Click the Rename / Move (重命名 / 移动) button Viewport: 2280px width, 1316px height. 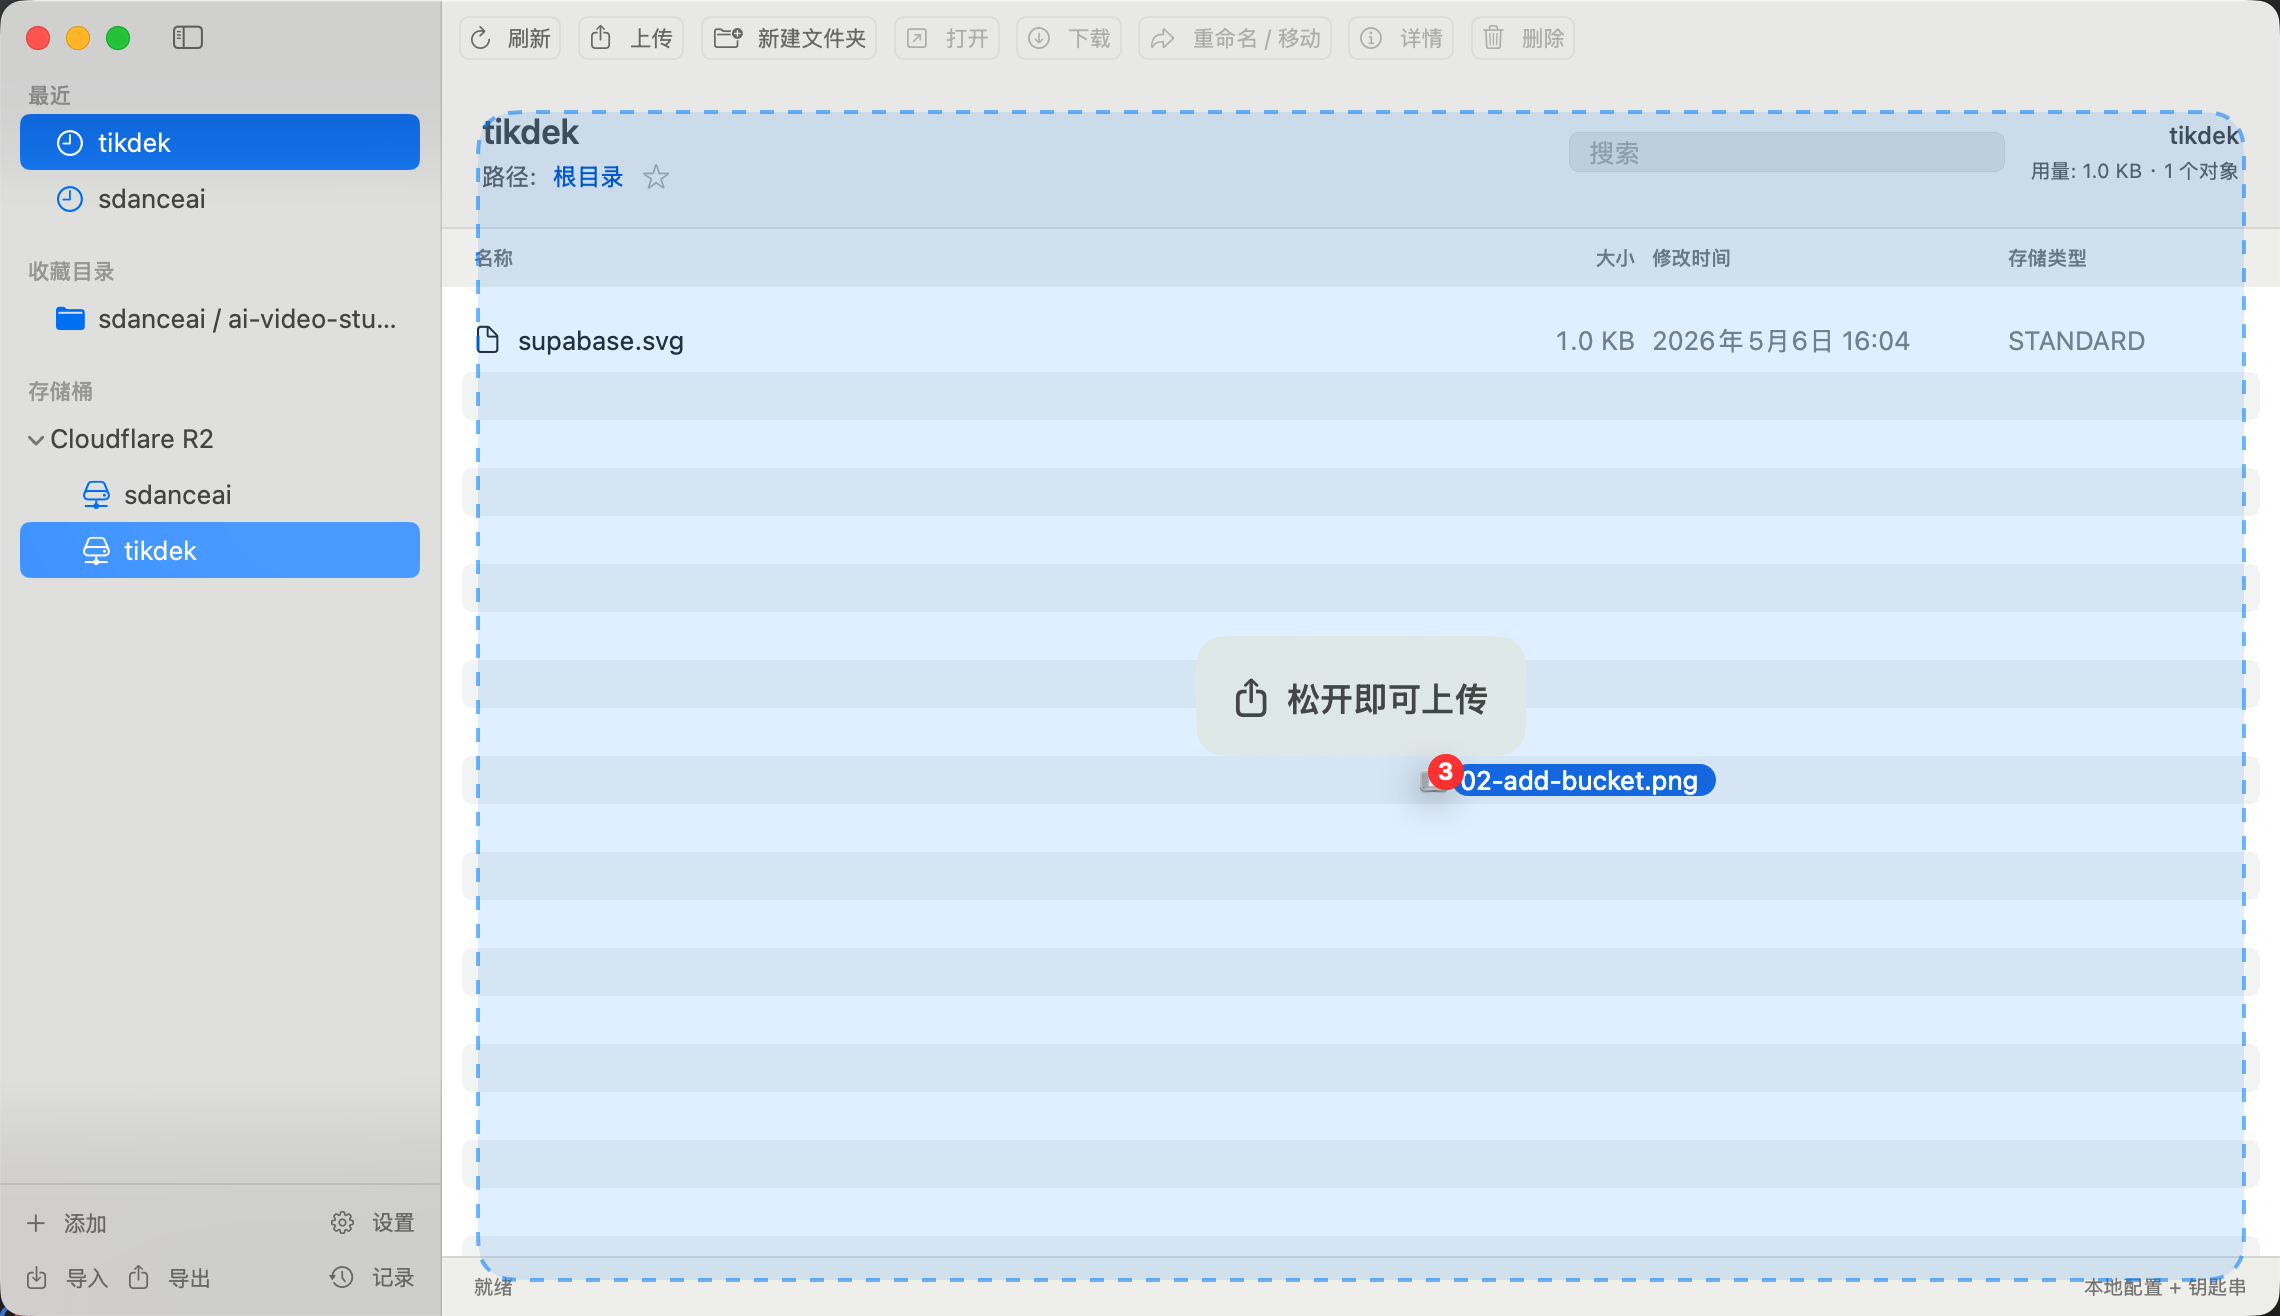point(1235,38)
